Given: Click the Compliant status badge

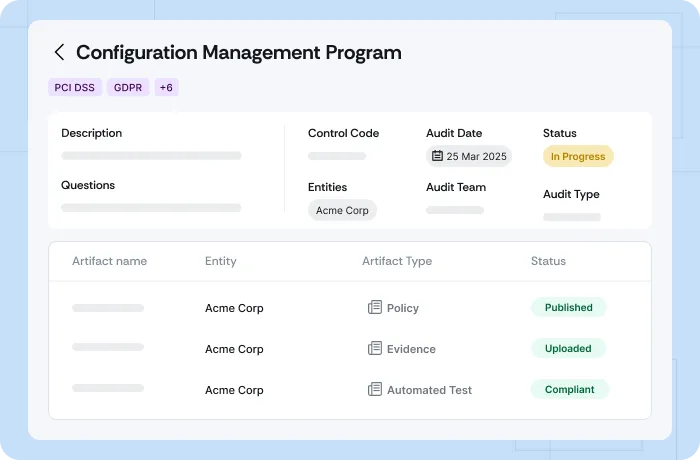Looking at the screenshot, I should click(x=569, y=390).
